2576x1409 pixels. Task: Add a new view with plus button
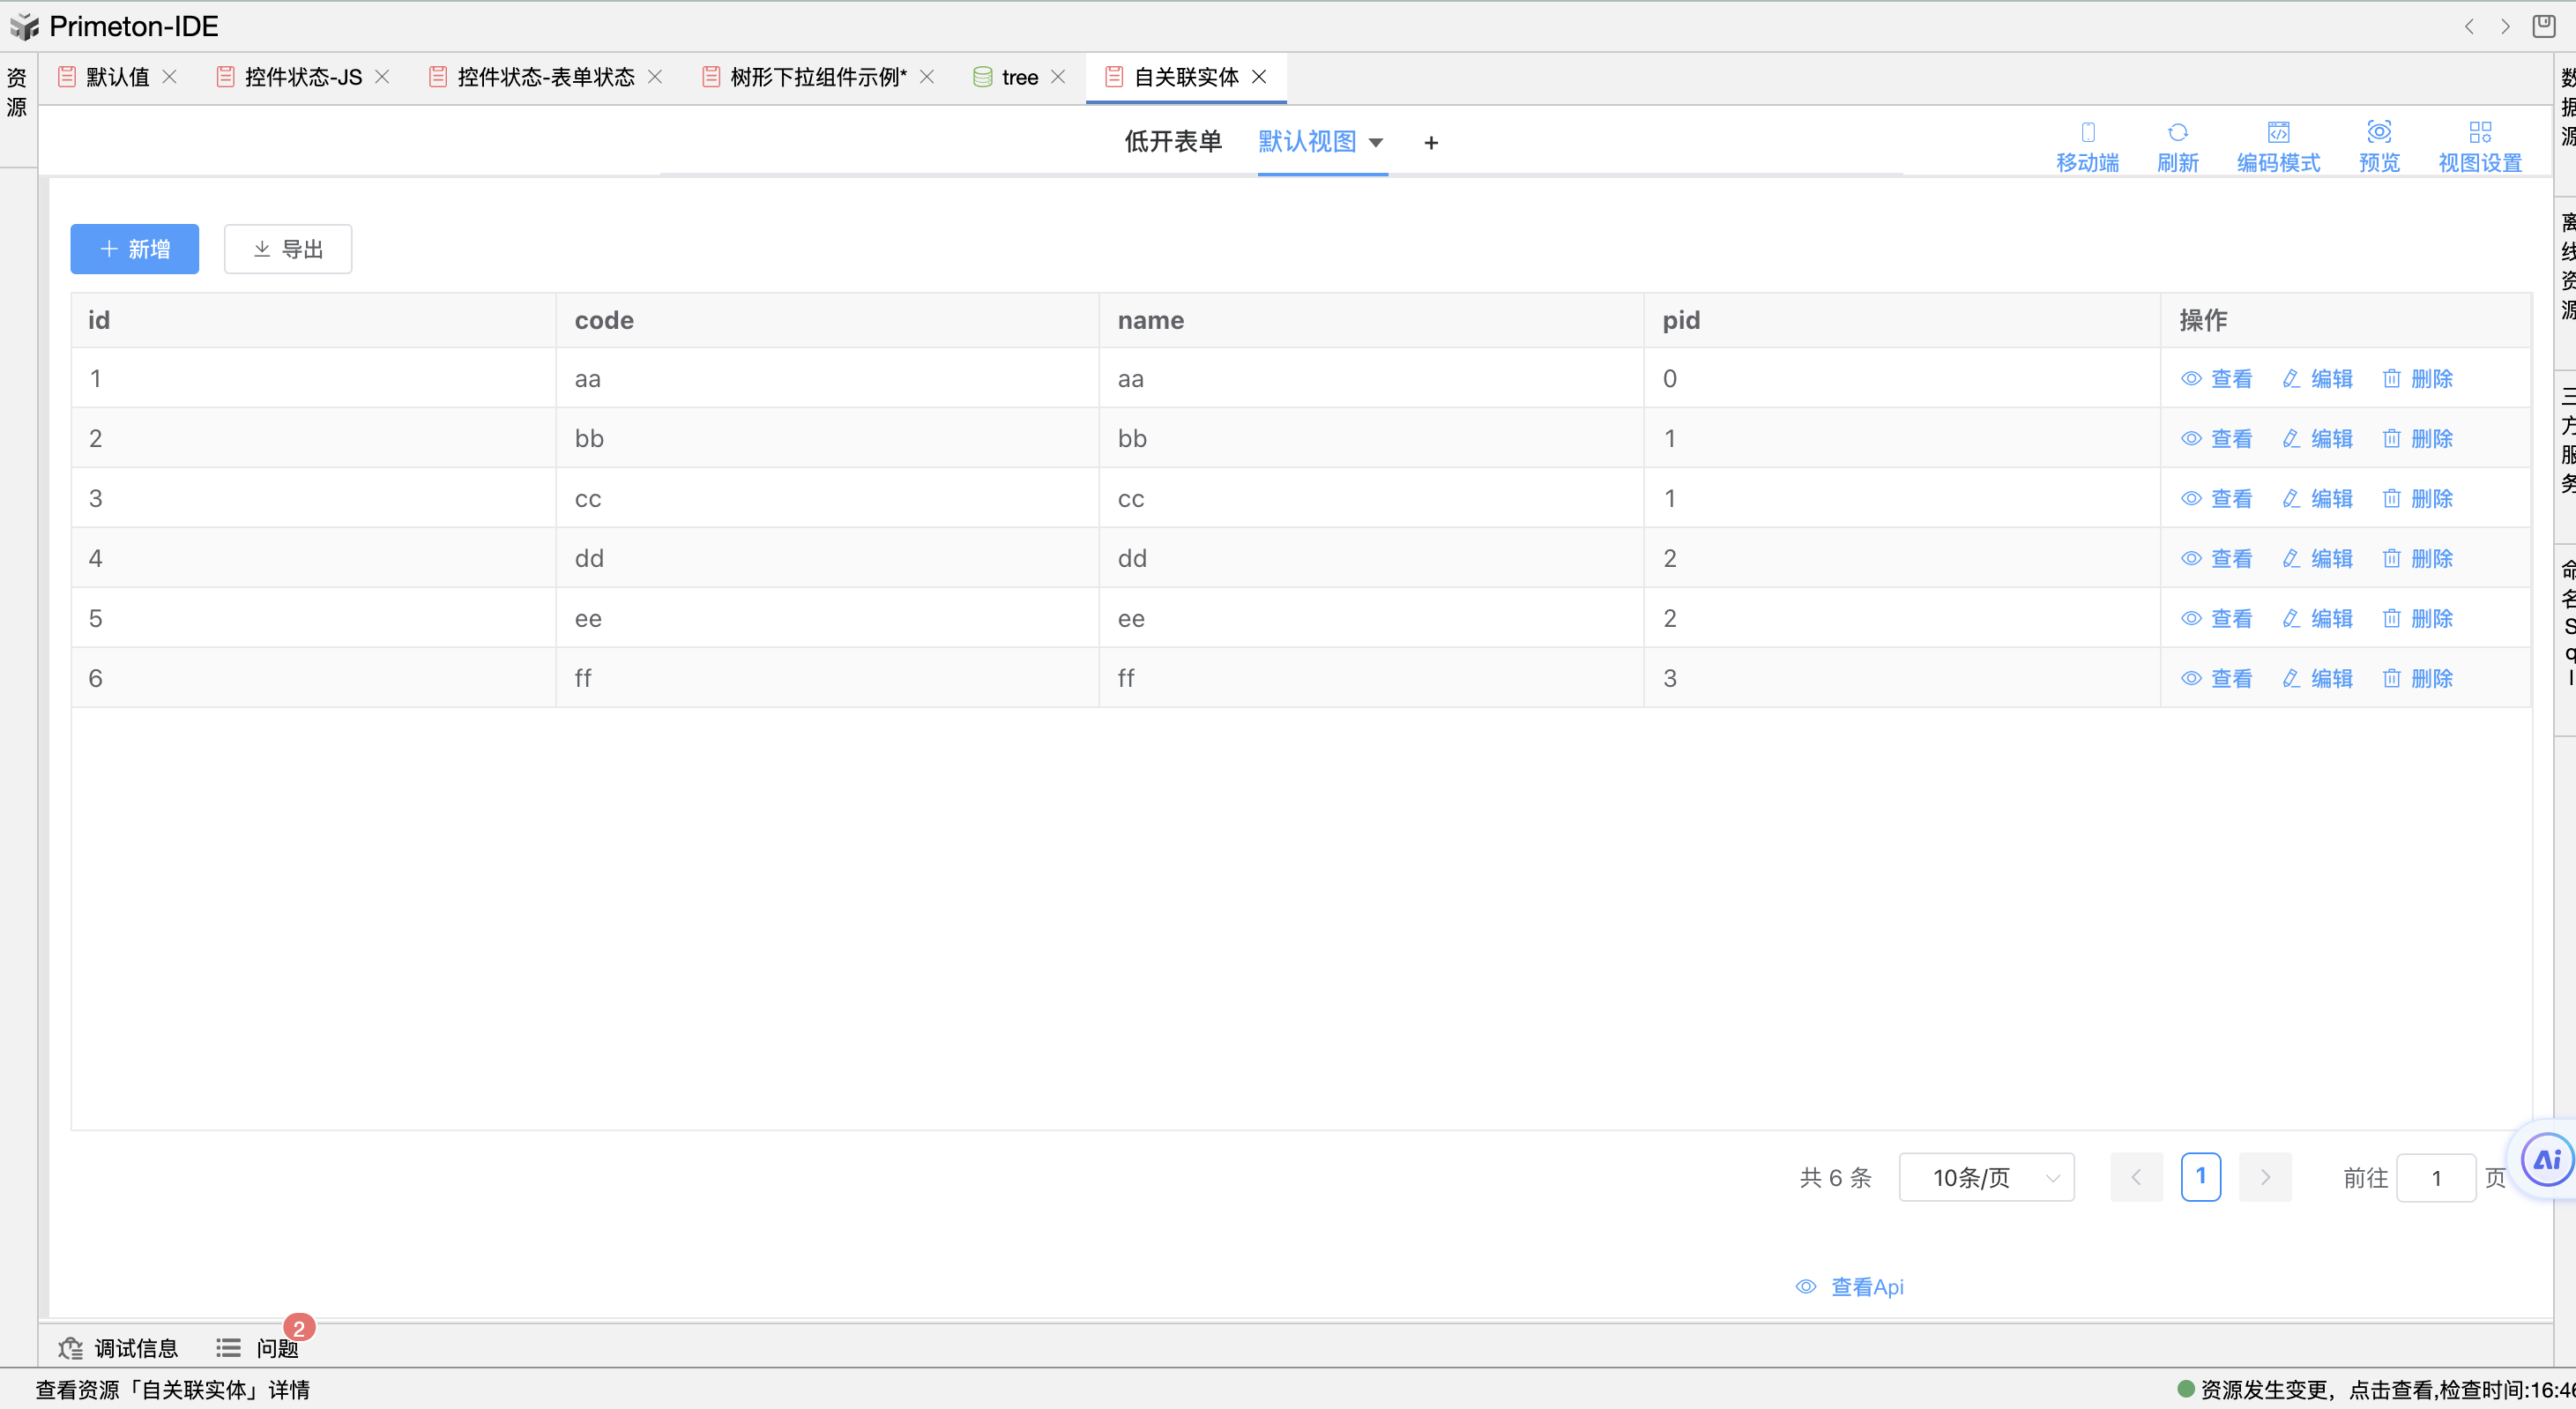[x=1431, y=143]
